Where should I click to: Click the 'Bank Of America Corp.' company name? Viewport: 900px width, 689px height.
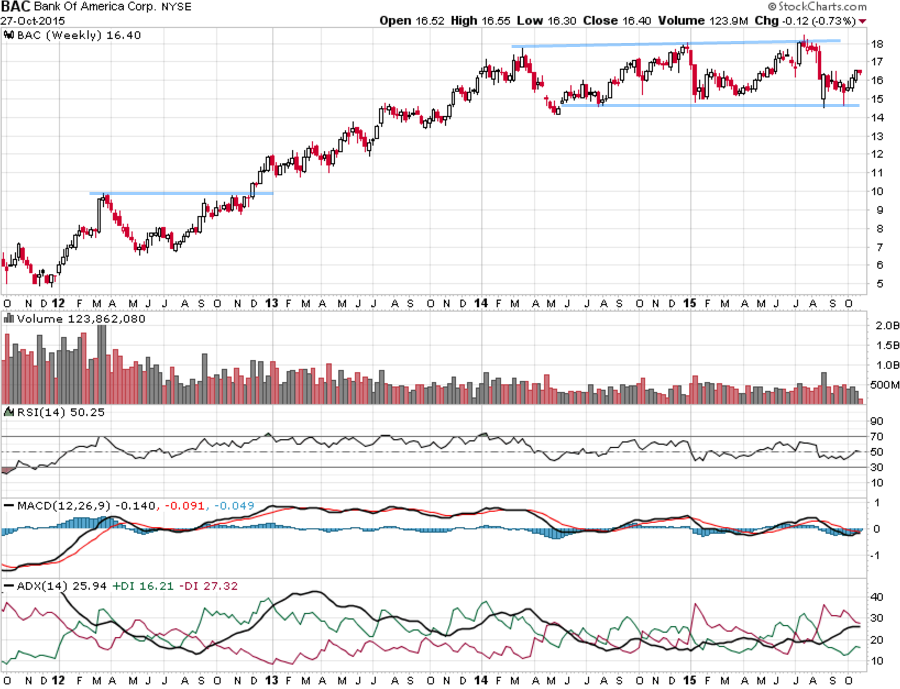point(95,7)
